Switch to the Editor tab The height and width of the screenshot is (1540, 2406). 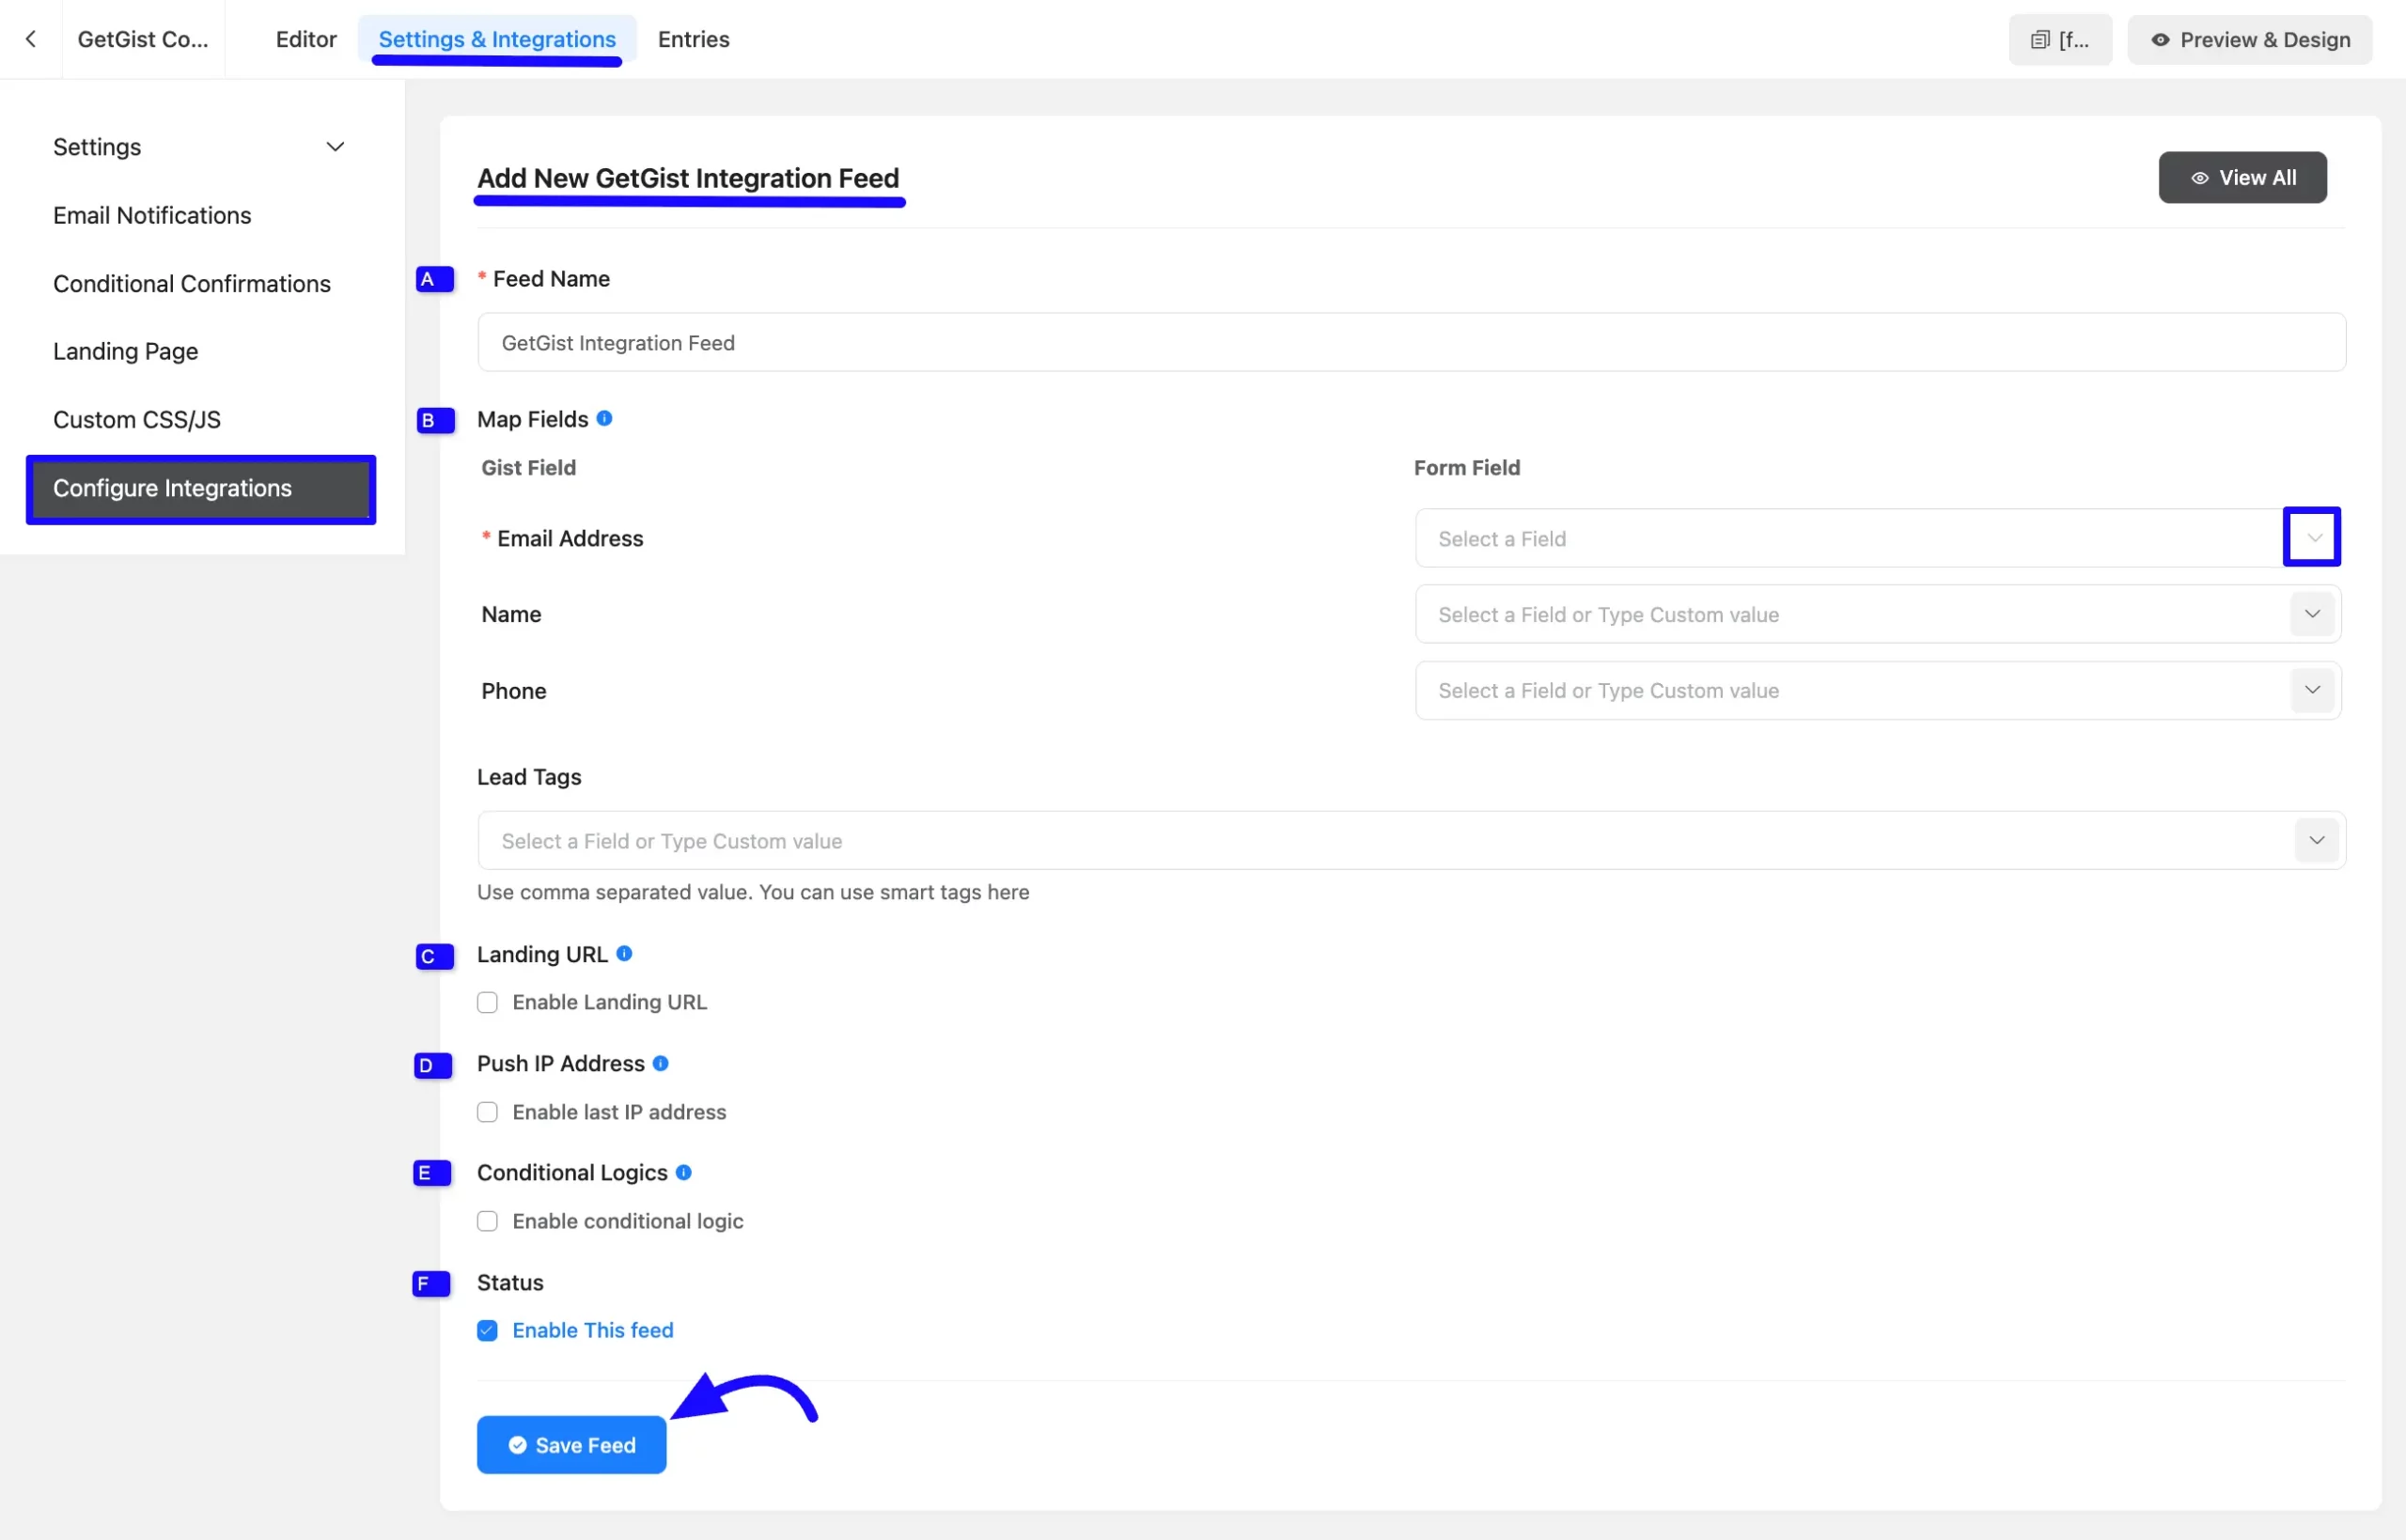[x=306, y=39]
